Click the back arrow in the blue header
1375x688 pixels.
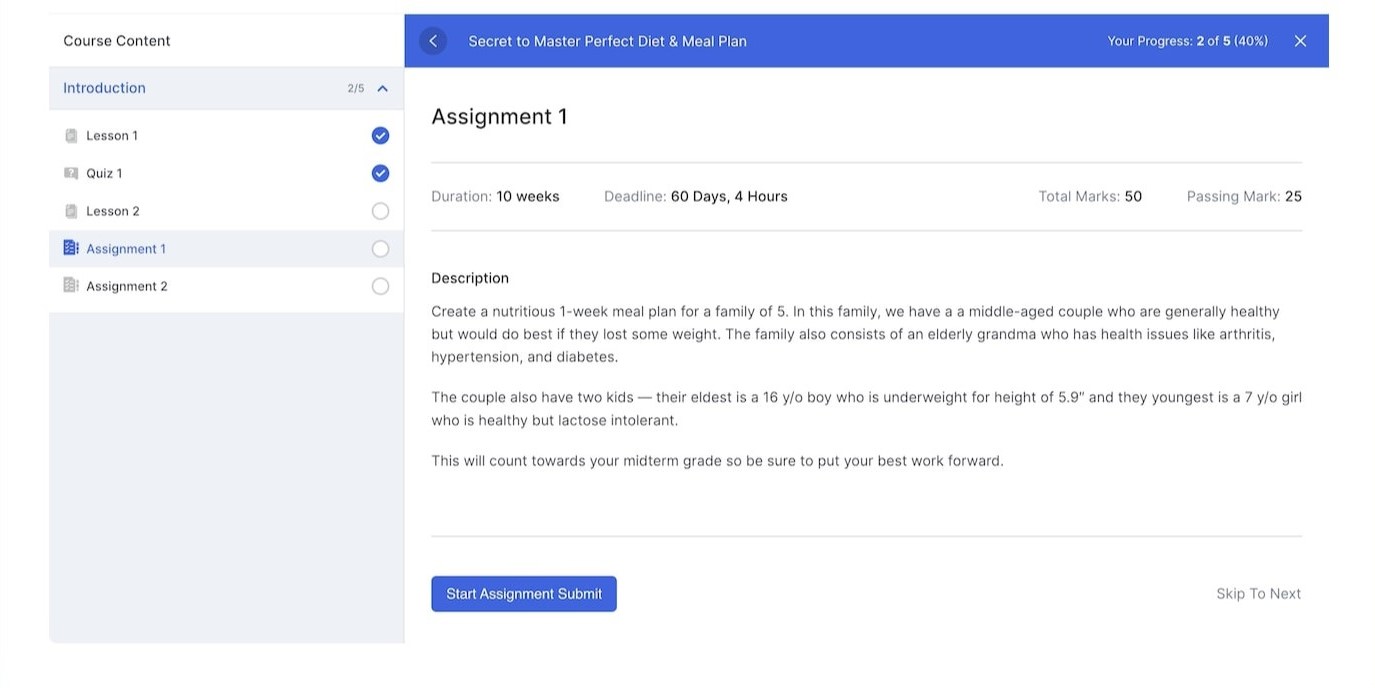point(433,41)
